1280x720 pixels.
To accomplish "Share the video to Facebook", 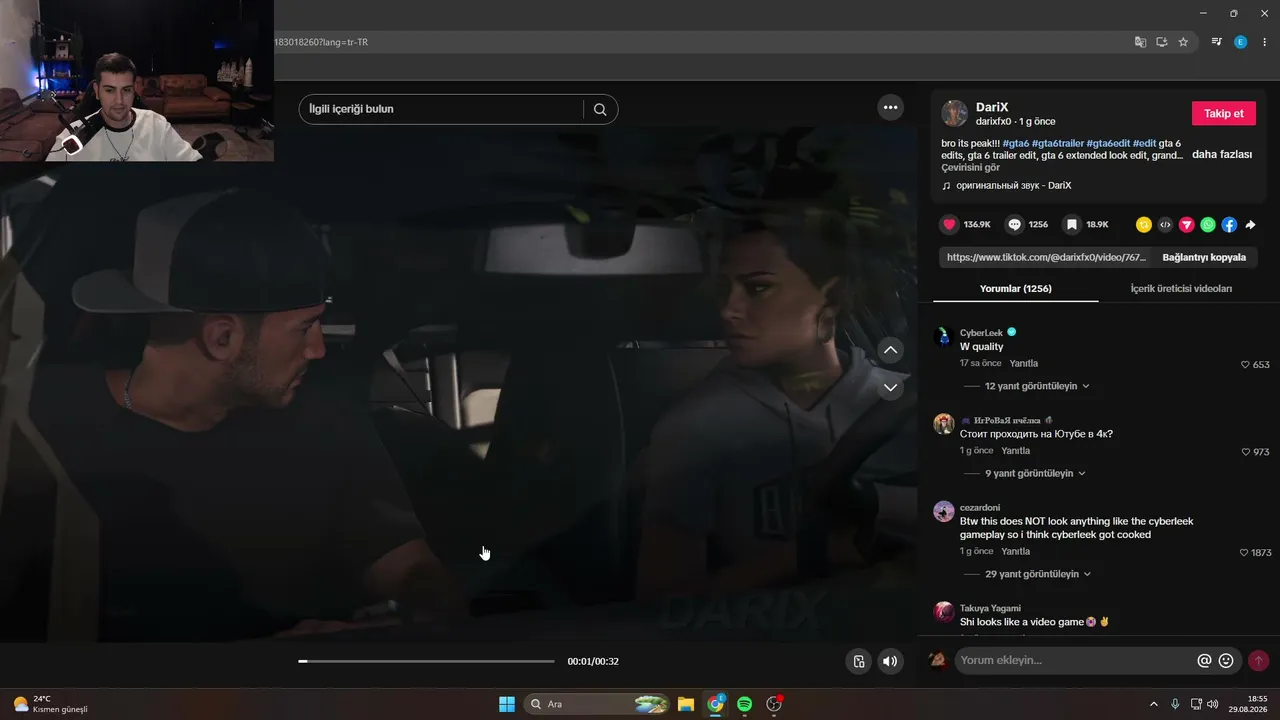I will click(1229, 225).
